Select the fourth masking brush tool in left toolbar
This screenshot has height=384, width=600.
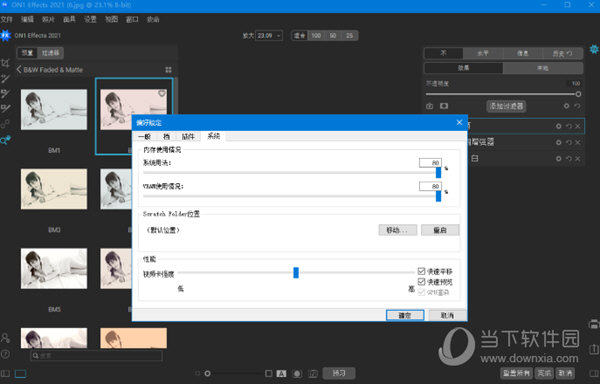[5, 109]
